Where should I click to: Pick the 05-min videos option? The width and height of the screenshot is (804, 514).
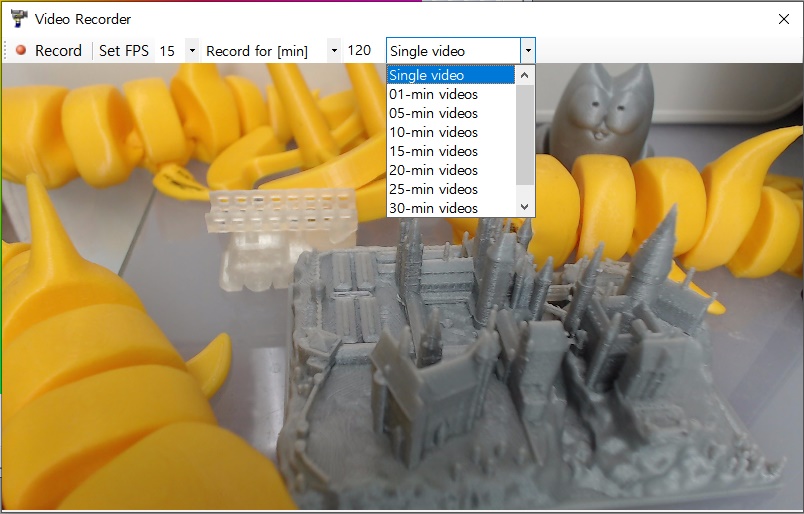450,113
